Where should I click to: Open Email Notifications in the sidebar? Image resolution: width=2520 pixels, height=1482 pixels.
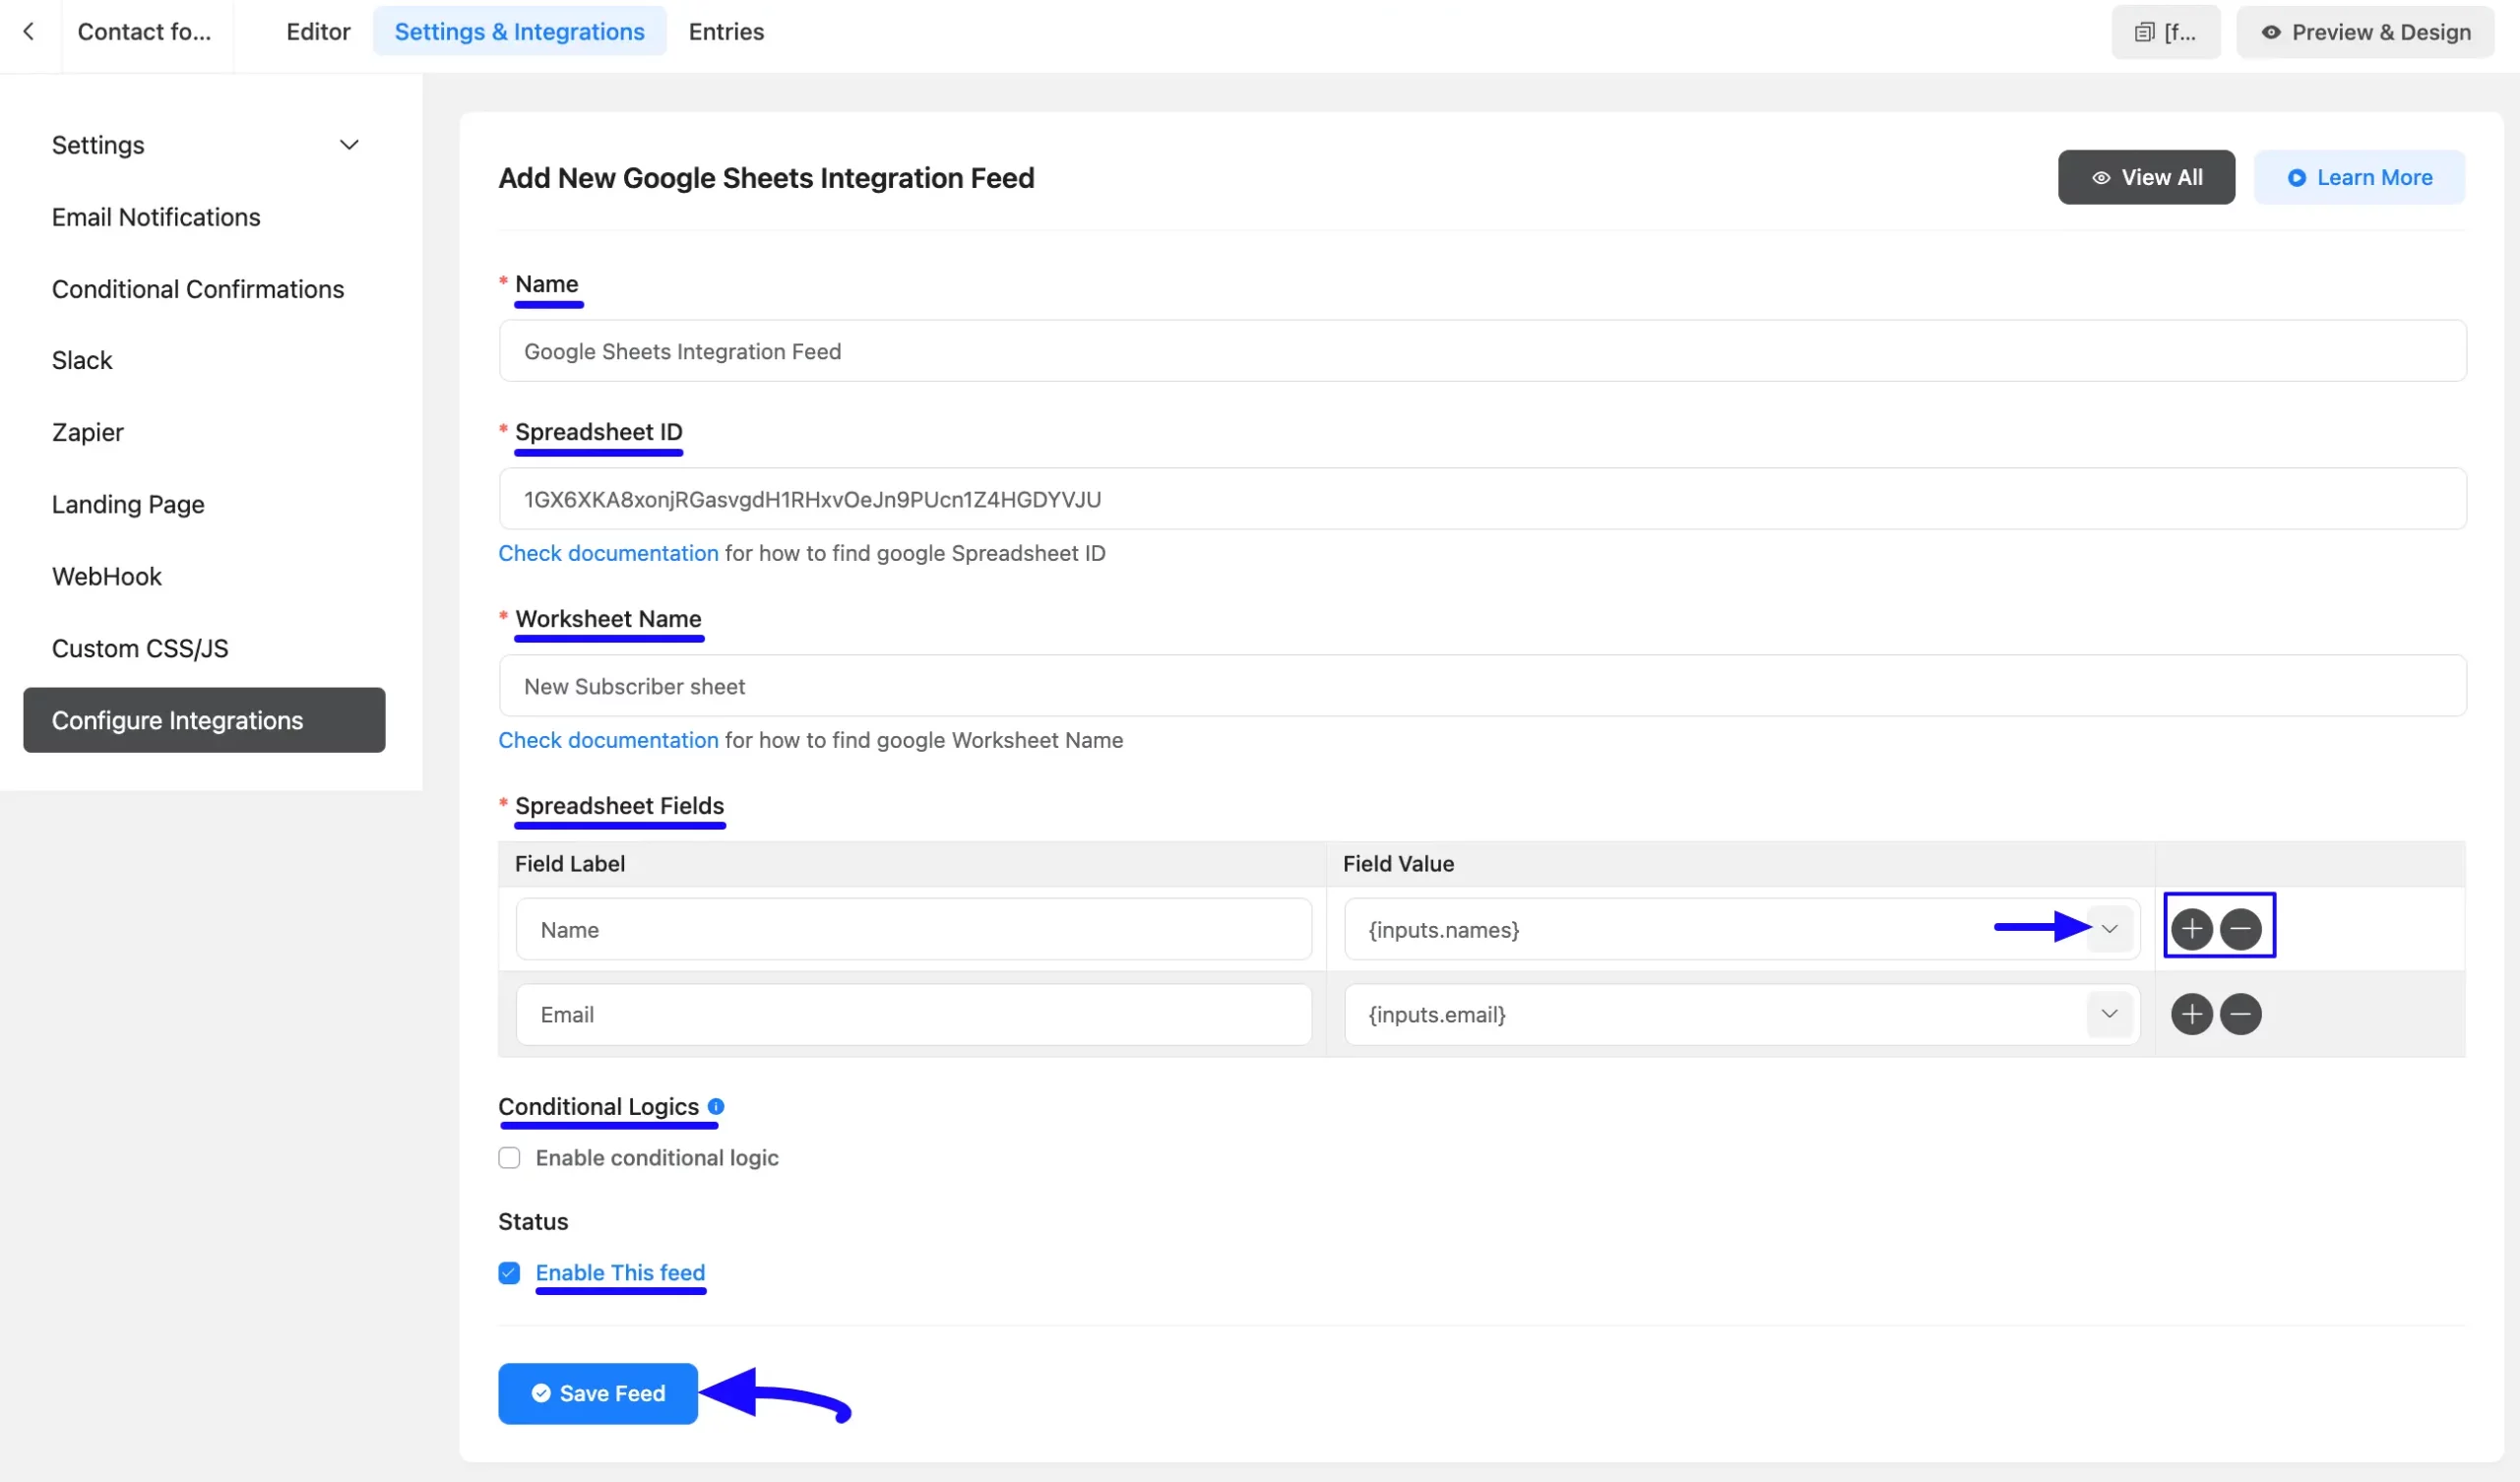[156, 217]
